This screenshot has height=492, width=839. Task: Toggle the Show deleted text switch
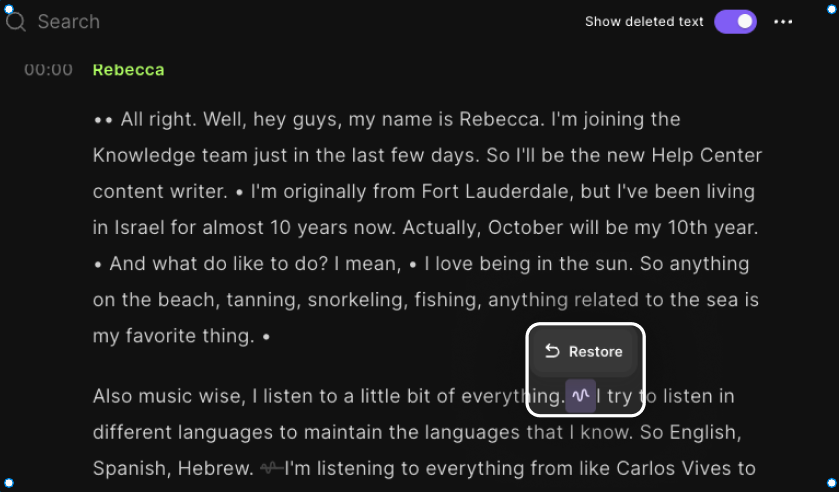click(735, 21)
